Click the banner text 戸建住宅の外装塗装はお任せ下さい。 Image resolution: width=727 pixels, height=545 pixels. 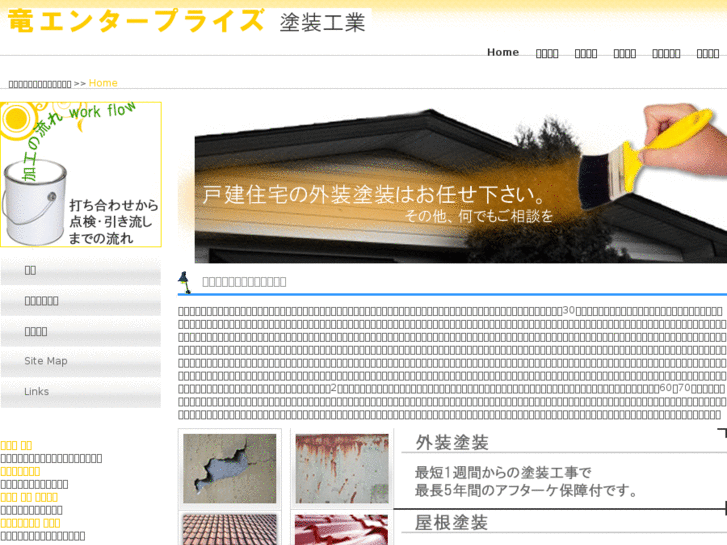tap(374, 194)
